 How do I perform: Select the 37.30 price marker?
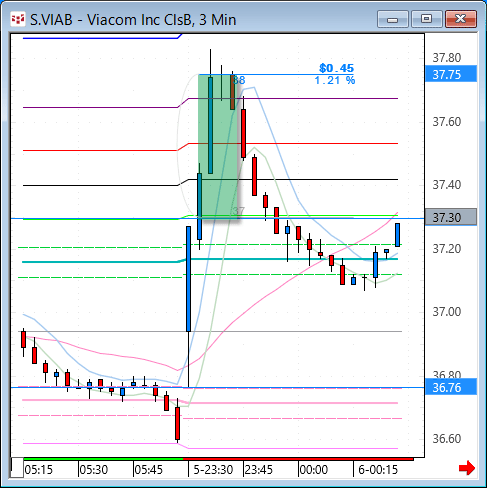coord(451,217)
